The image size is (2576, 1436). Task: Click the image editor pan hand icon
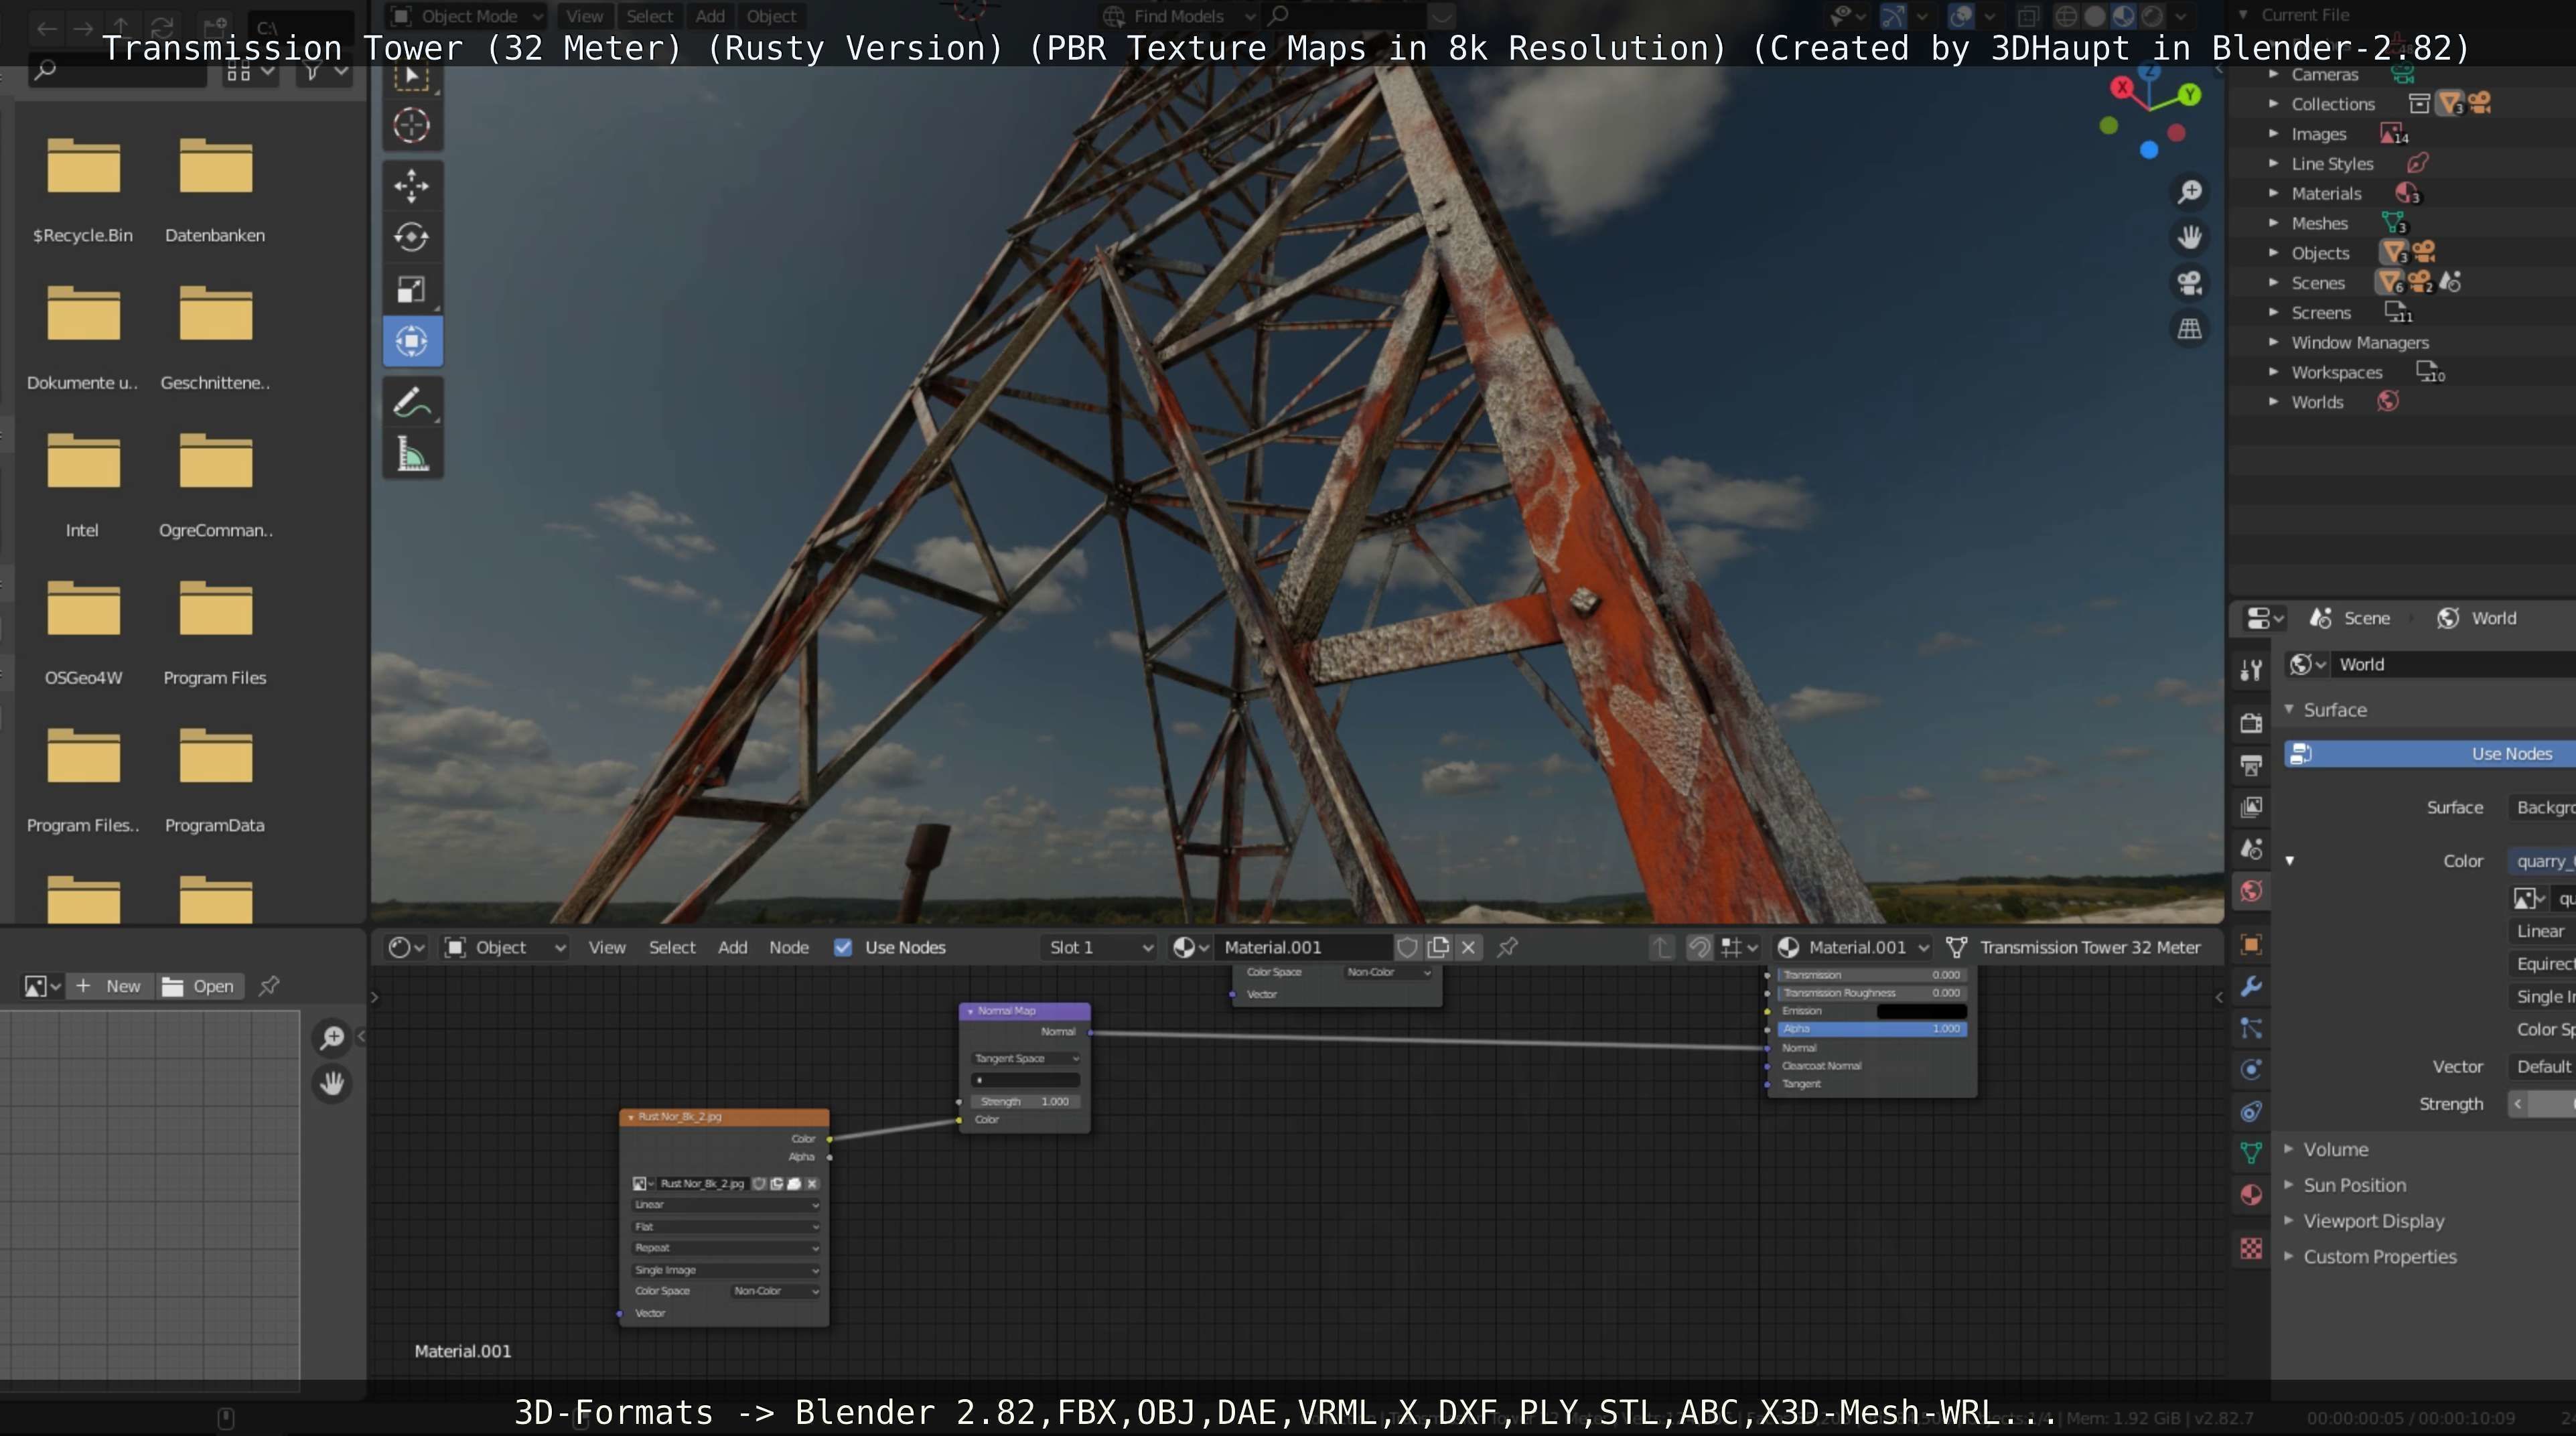332,1083
